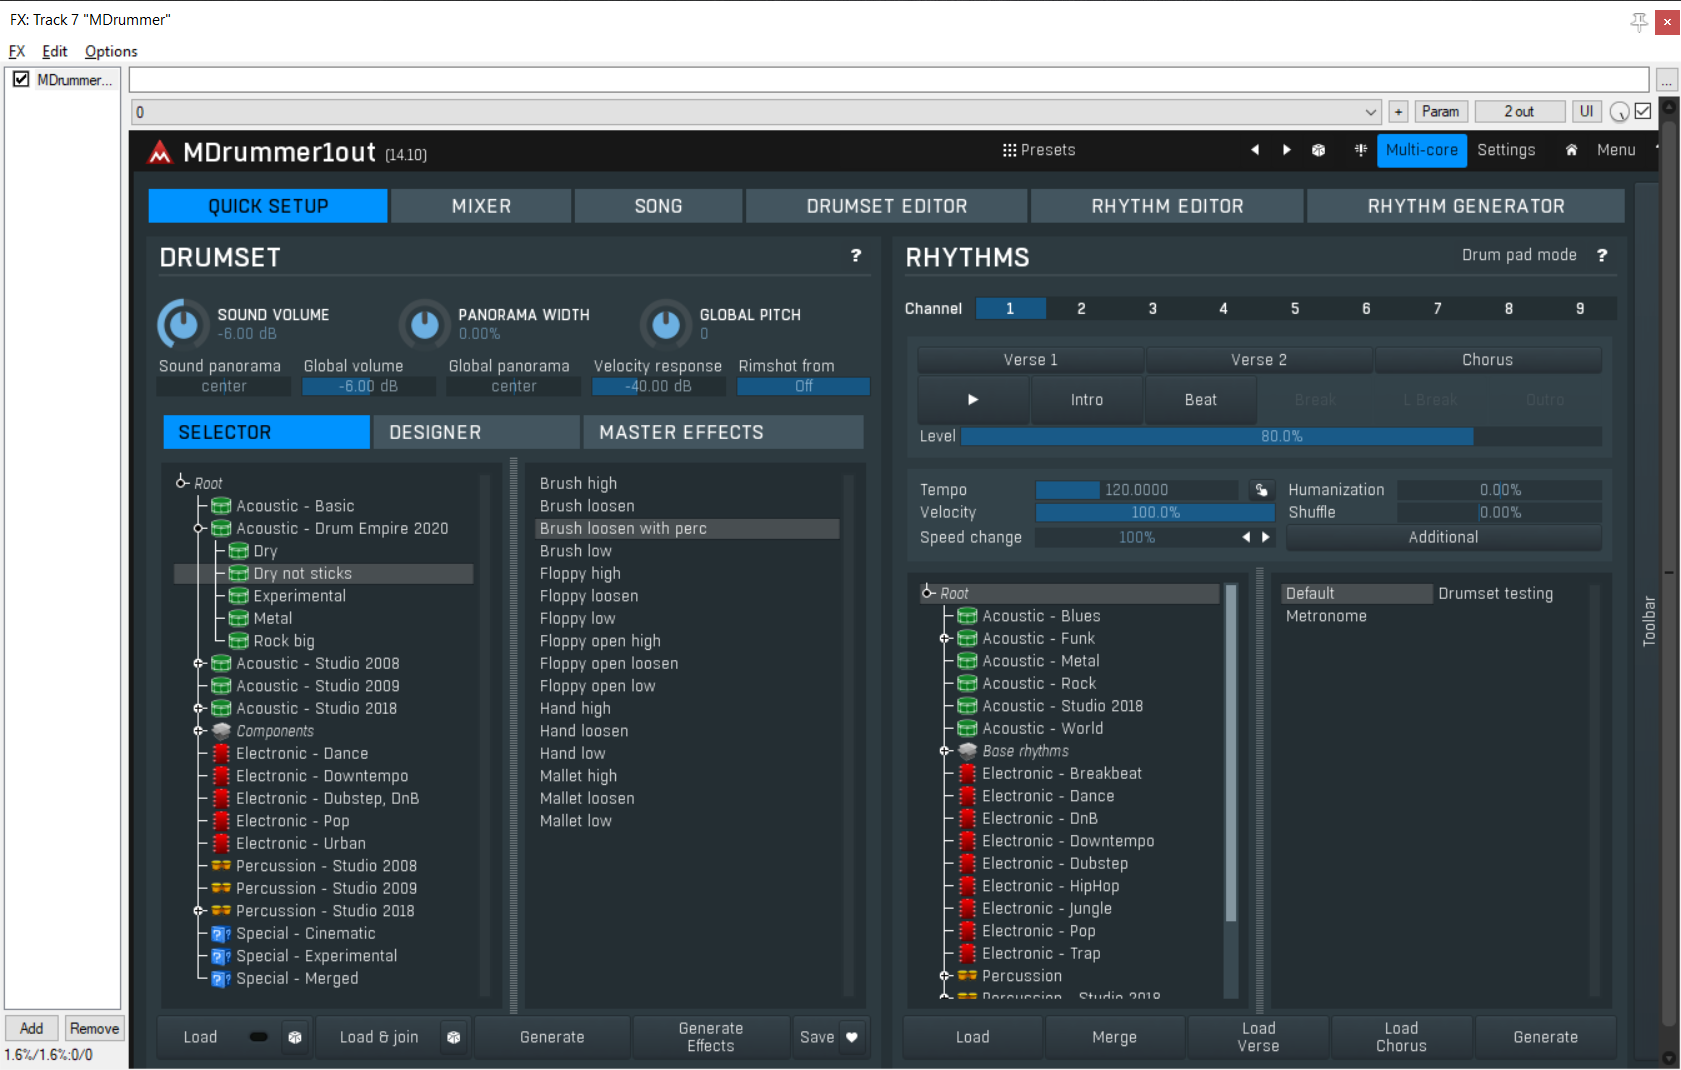Toggle the Multi-core button
The height and width of the screenshot is (1070, 1681).
(x=1421, y=150)
